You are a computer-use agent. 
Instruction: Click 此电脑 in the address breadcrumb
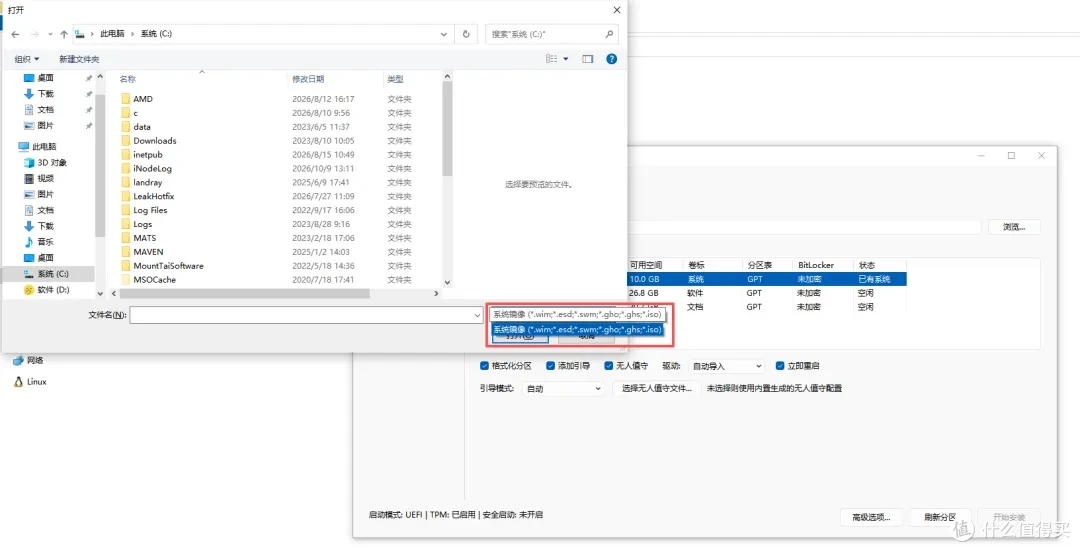pyautogui.click(x=114, y=34)
